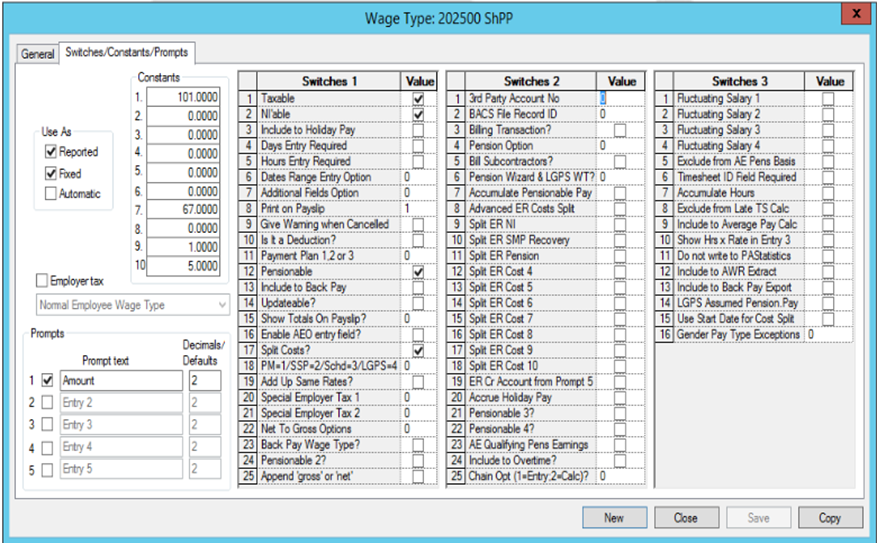The height and width of the screenshot is (543, 877).
Task: Toggle the Split Costs? checkbox
Action: (418, 351)
